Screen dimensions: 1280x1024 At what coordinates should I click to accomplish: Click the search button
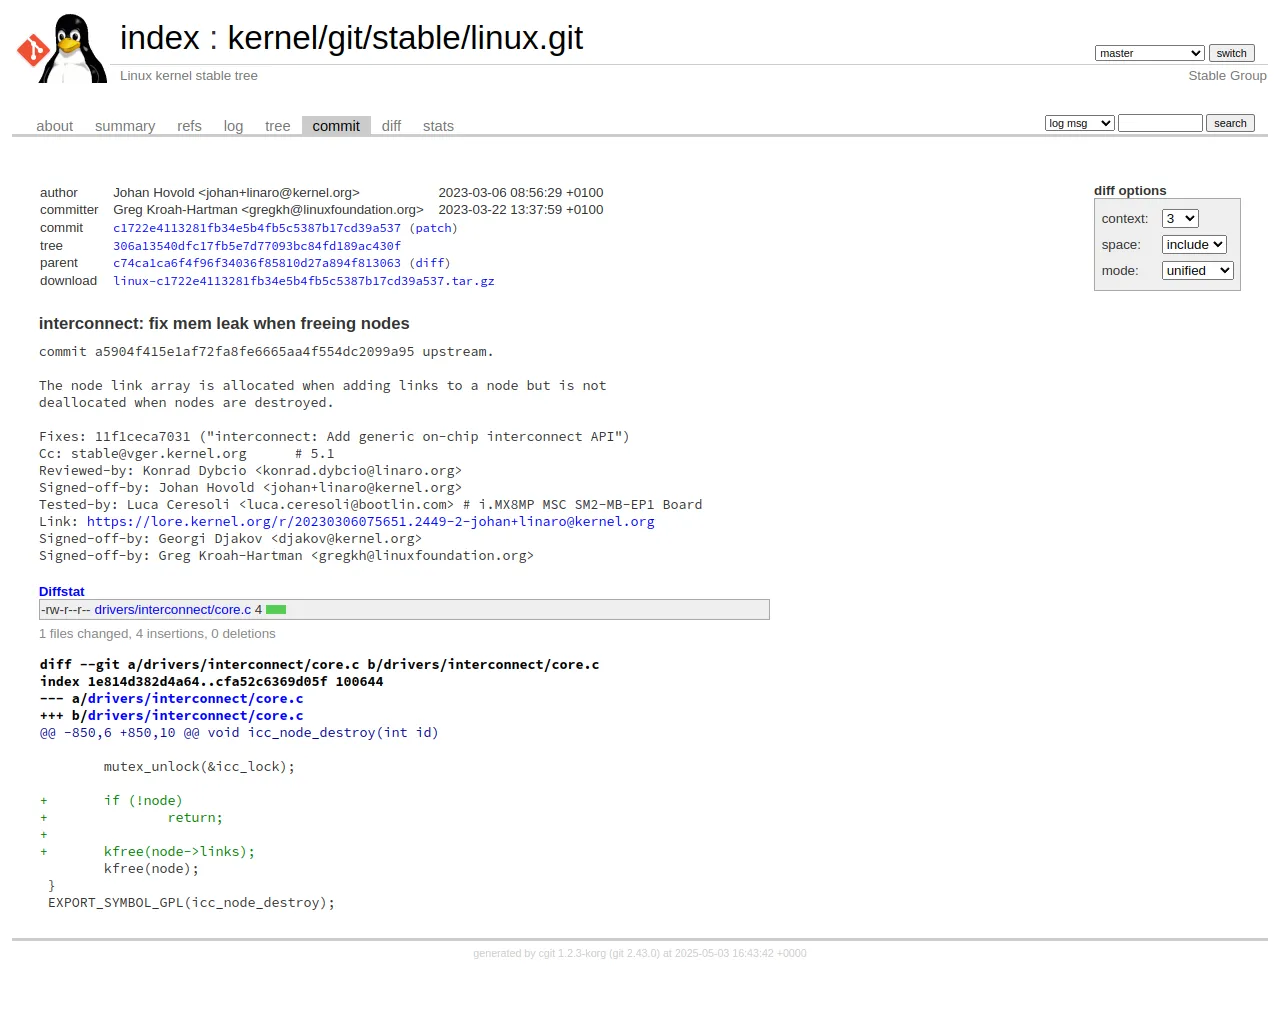pos(1230,123)
